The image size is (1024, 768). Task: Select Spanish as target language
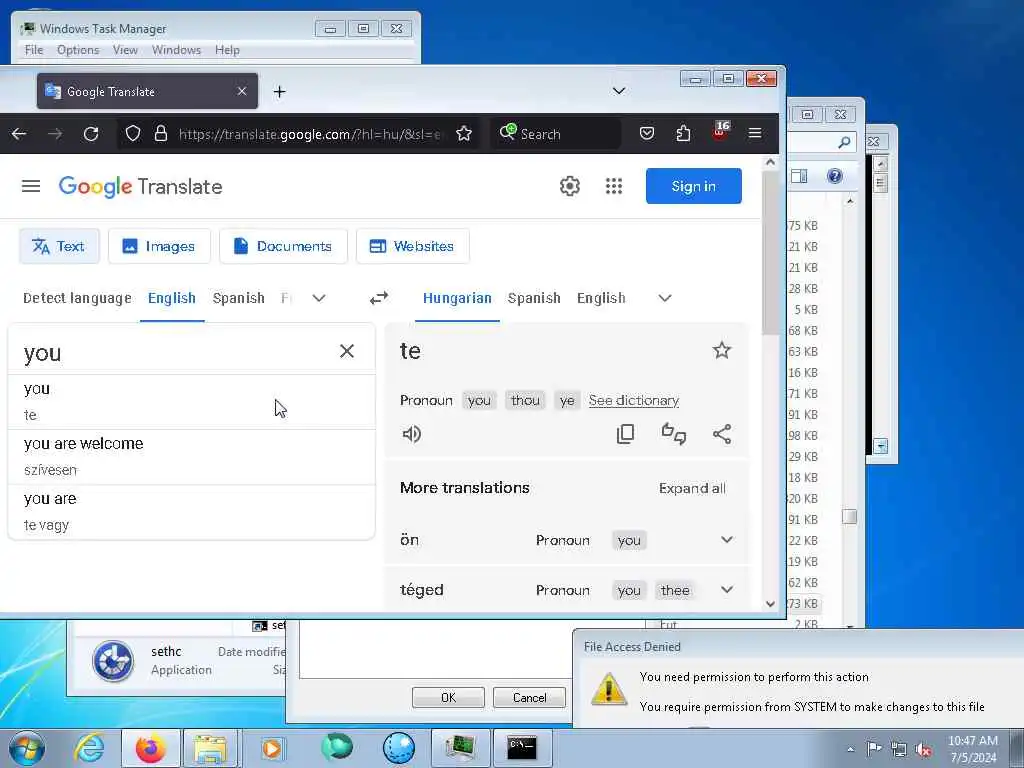click(x=534, y=298)
